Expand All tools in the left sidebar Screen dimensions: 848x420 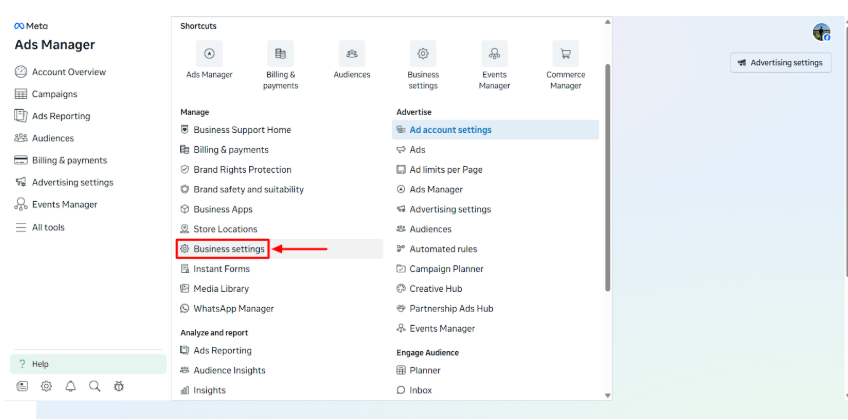[48, 227]
